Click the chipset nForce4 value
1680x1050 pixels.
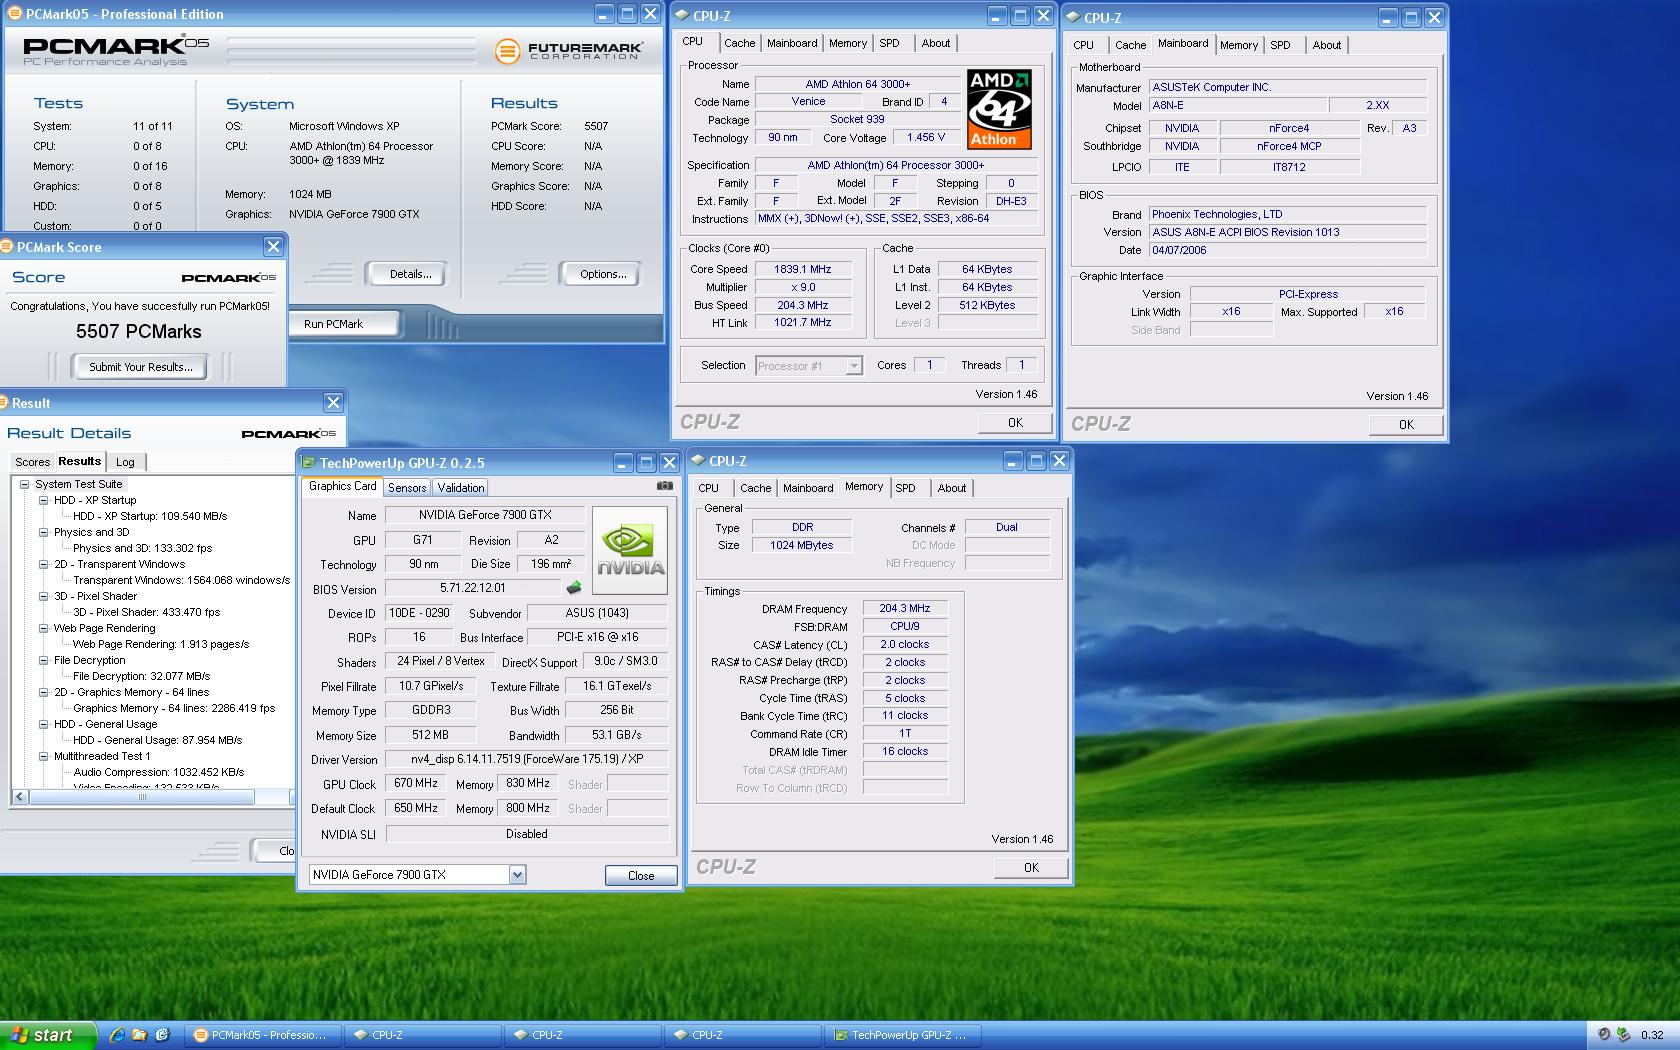coord(1289,128)
